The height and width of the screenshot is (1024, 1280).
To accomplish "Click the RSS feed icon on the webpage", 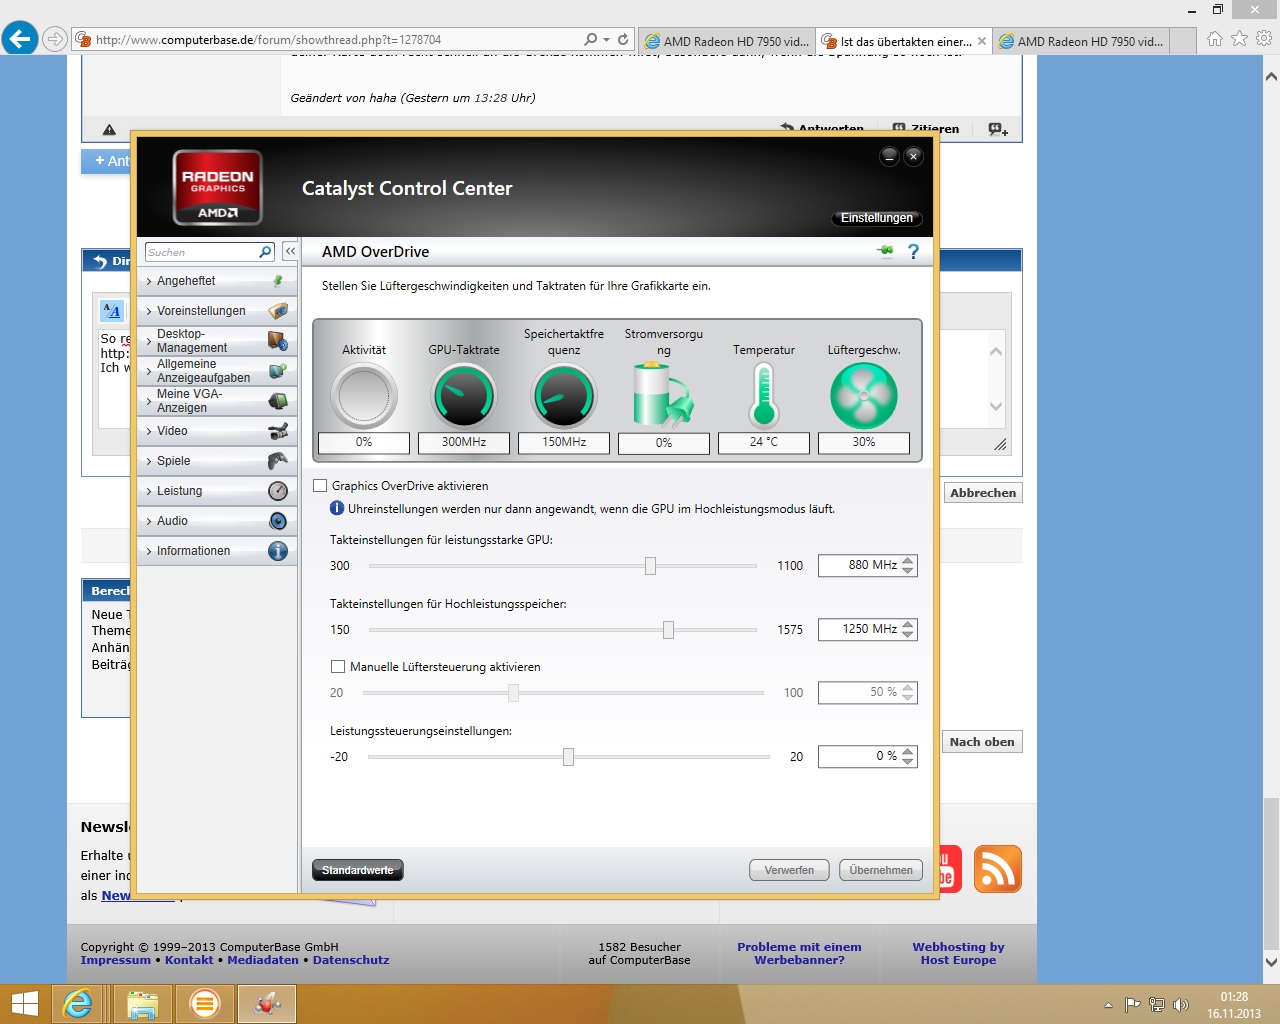I will point(998,869).
